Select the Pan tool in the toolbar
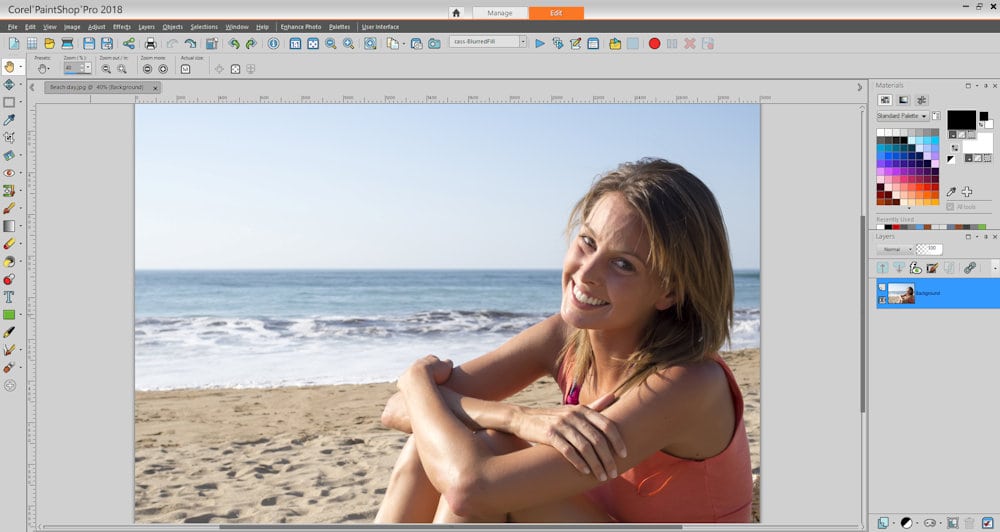The image size is (1000, 532). 10,66
